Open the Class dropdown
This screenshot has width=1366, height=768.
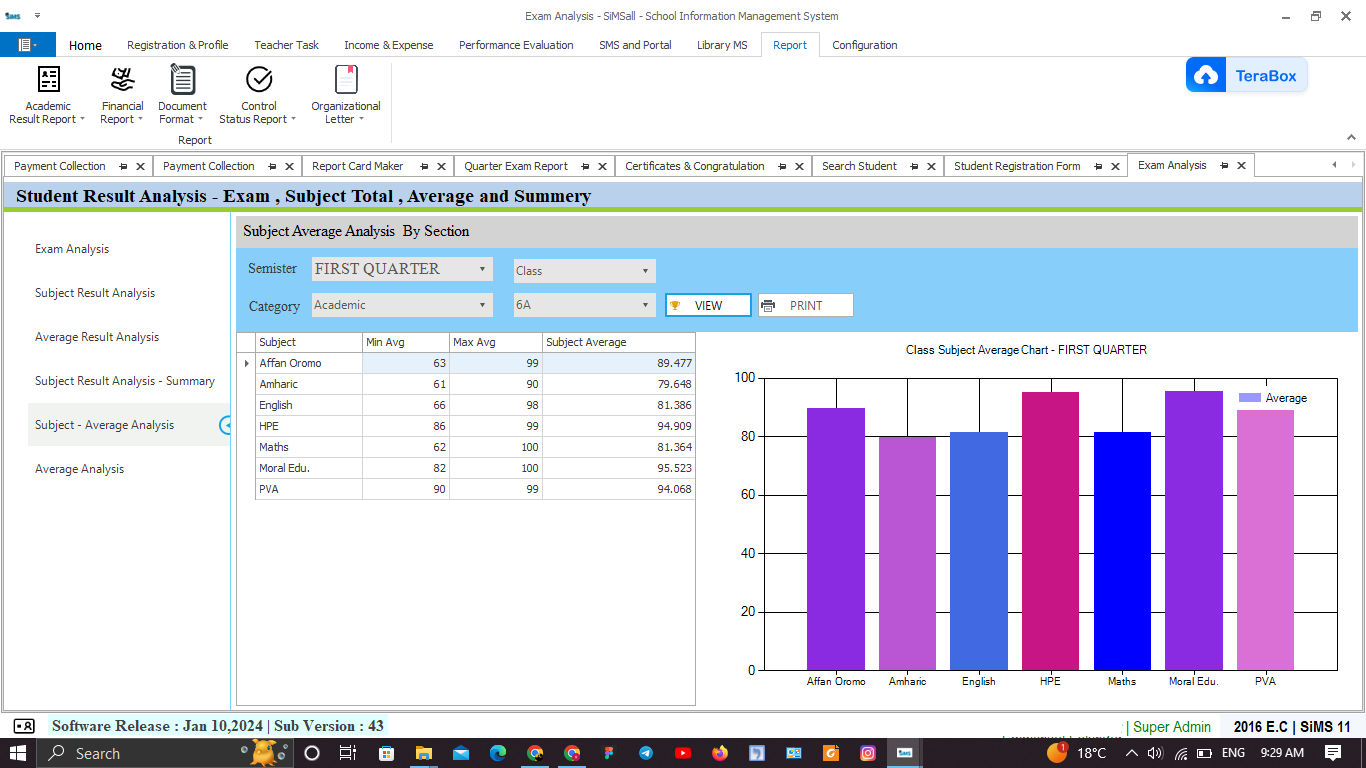tap(585, 271)
